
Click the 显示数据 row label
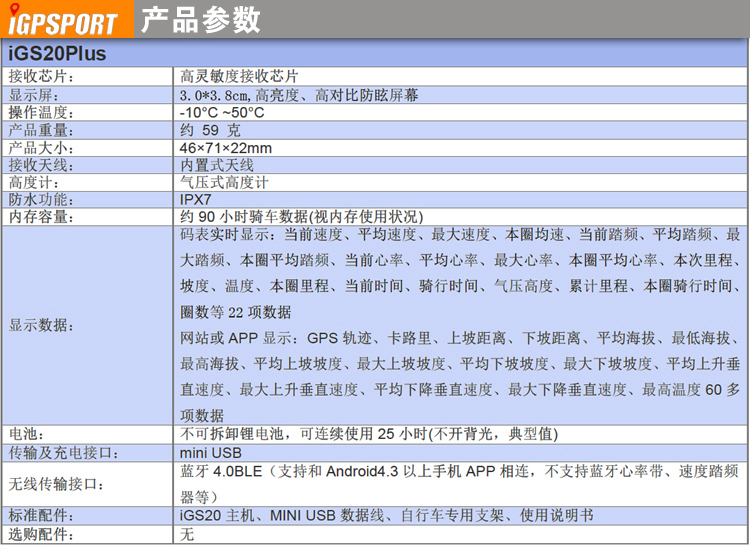tap(41, 325)
